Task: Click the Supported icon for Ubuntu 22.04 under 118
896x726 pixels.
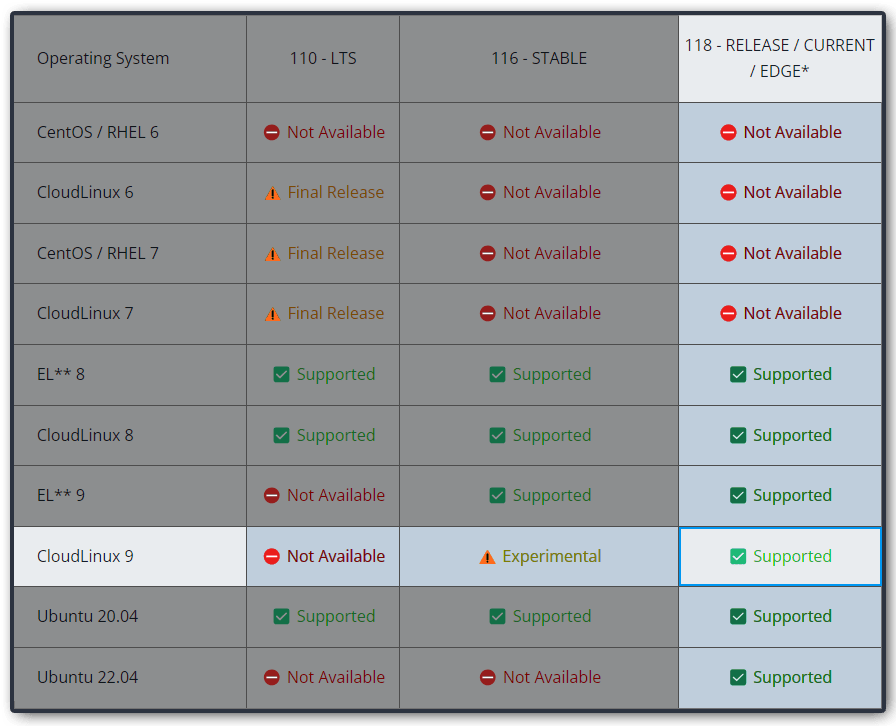Action: pos(738,677)
